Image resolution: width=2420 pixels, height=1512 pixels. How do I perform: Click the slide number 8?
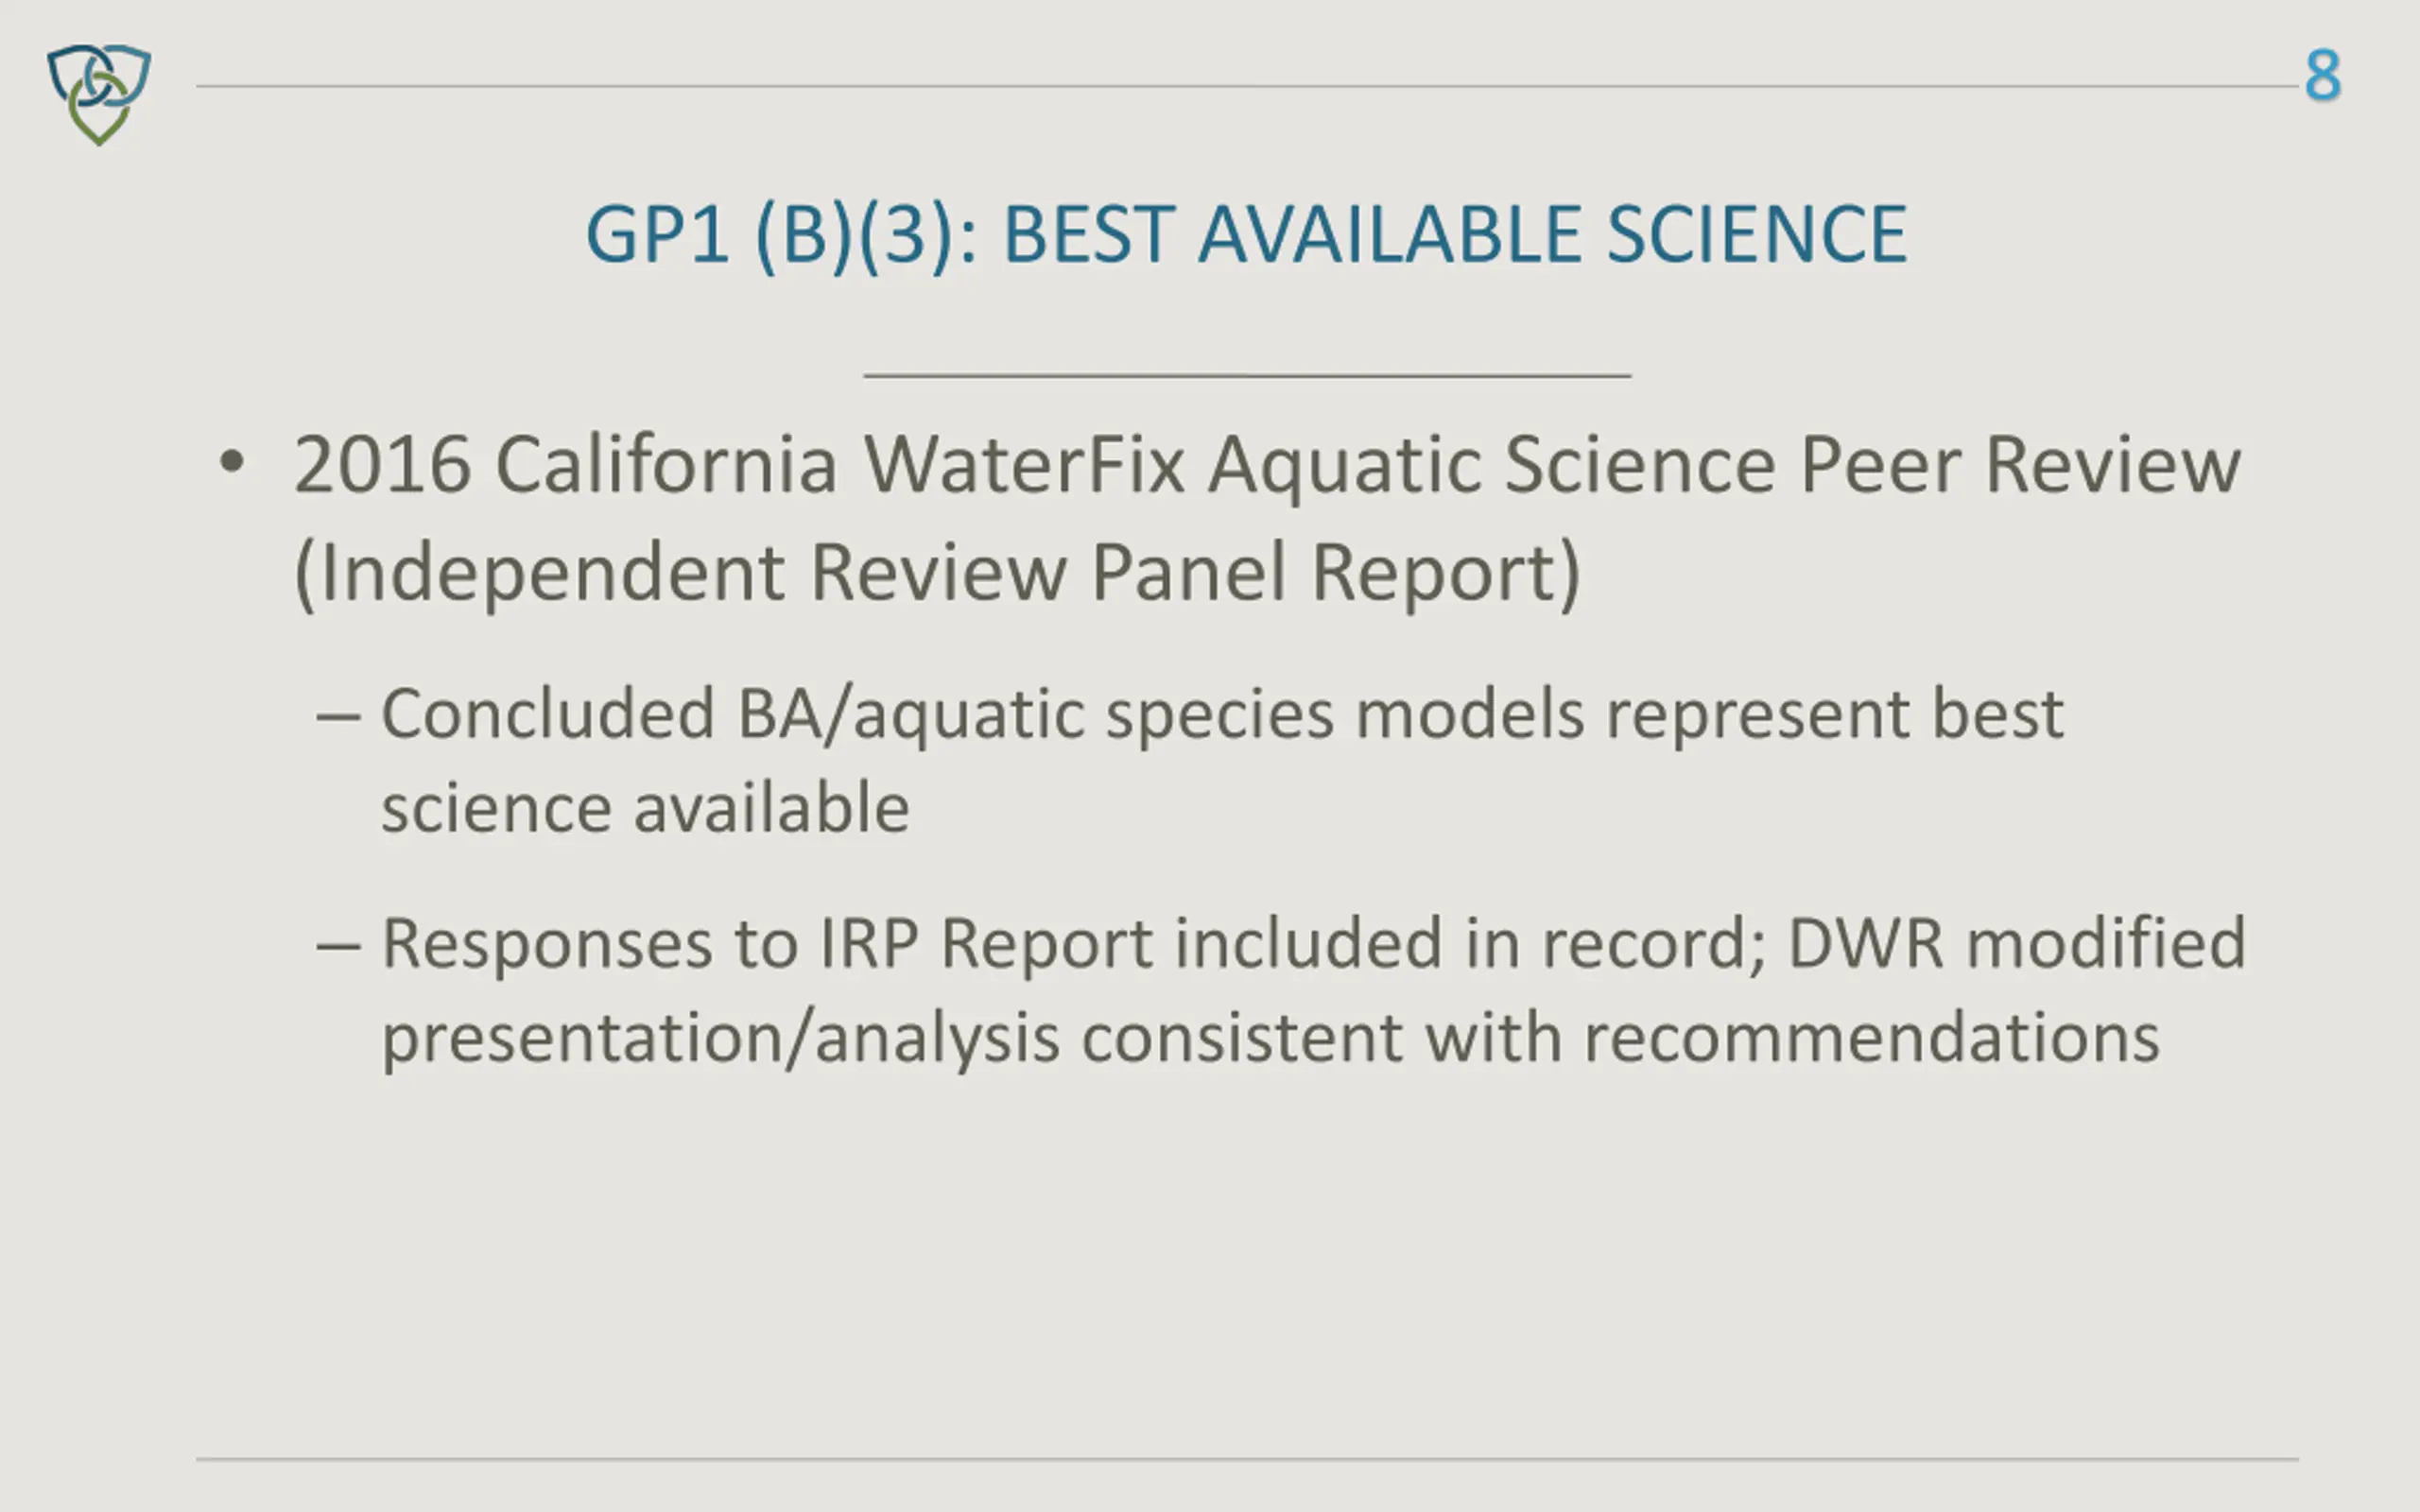pyautogui.click(x=2322, y=76)
